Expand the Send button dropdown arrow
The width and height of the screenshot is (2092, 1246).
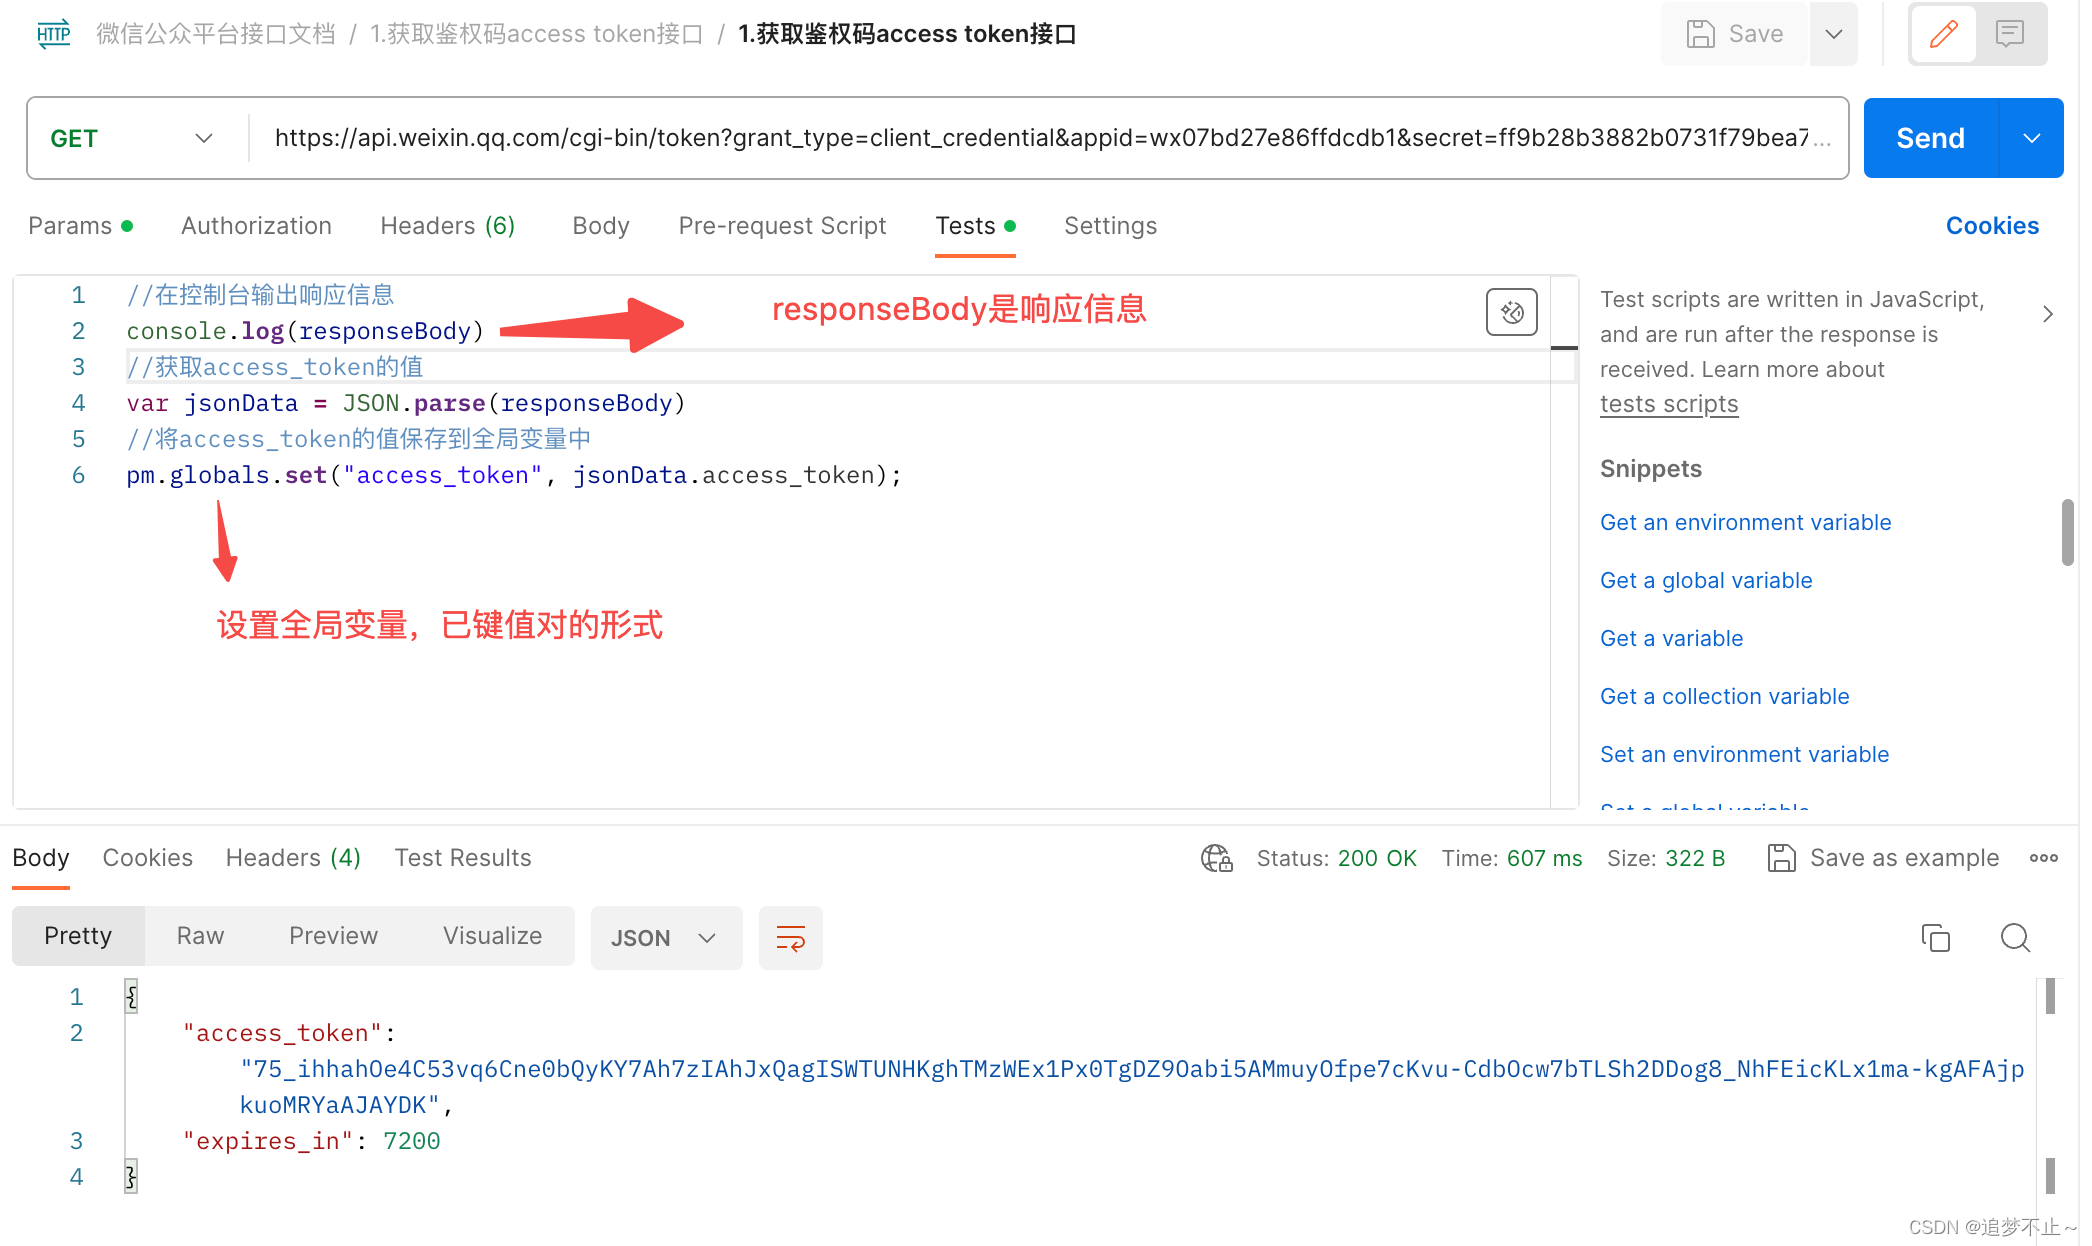coord(2031,137)
